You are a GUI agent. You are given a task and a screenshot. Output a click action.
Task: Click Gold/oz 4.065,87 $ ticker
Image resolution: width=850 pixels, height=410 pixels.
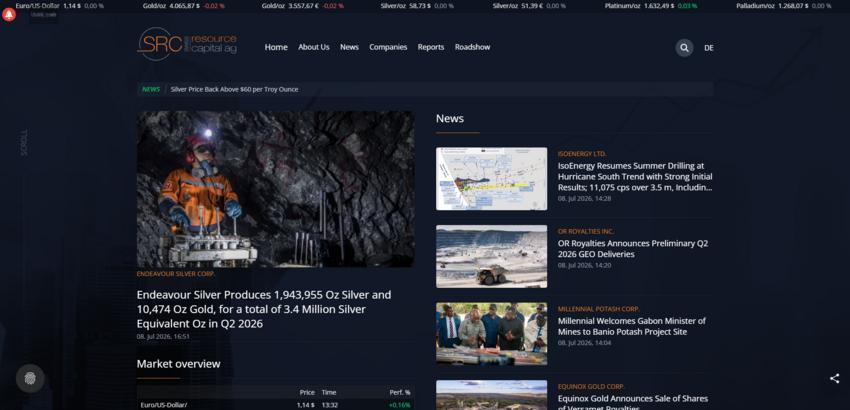point(183,6)
